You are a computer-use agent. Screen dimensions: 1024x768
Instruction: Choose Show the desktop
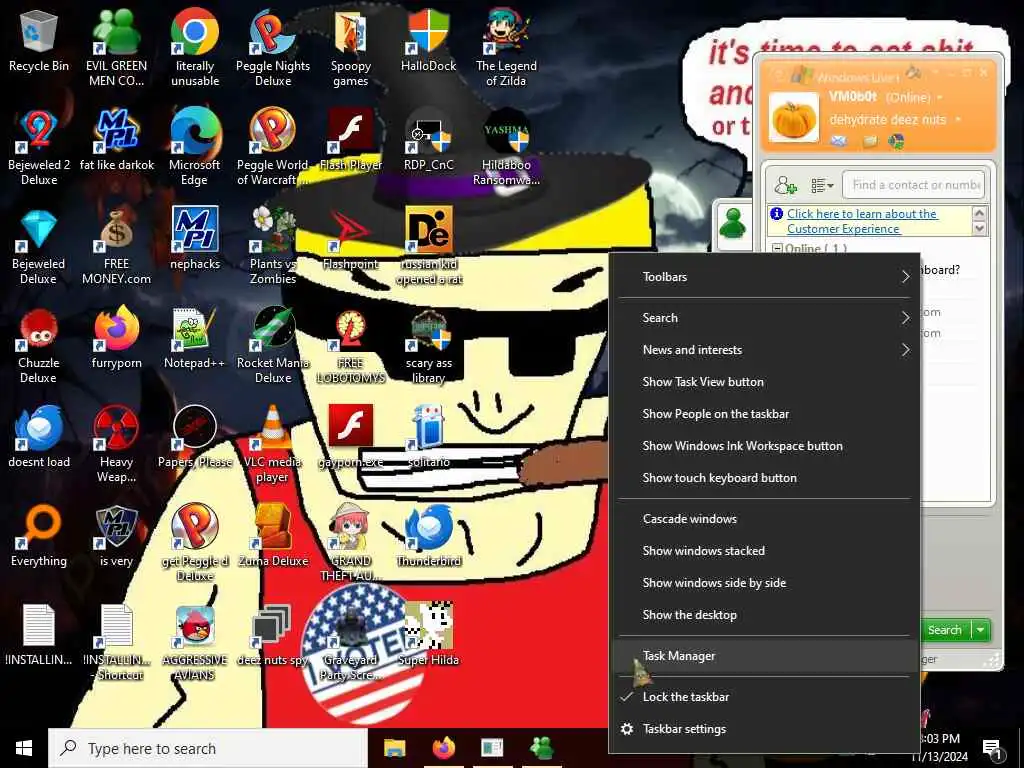click(x=764, y=615)
